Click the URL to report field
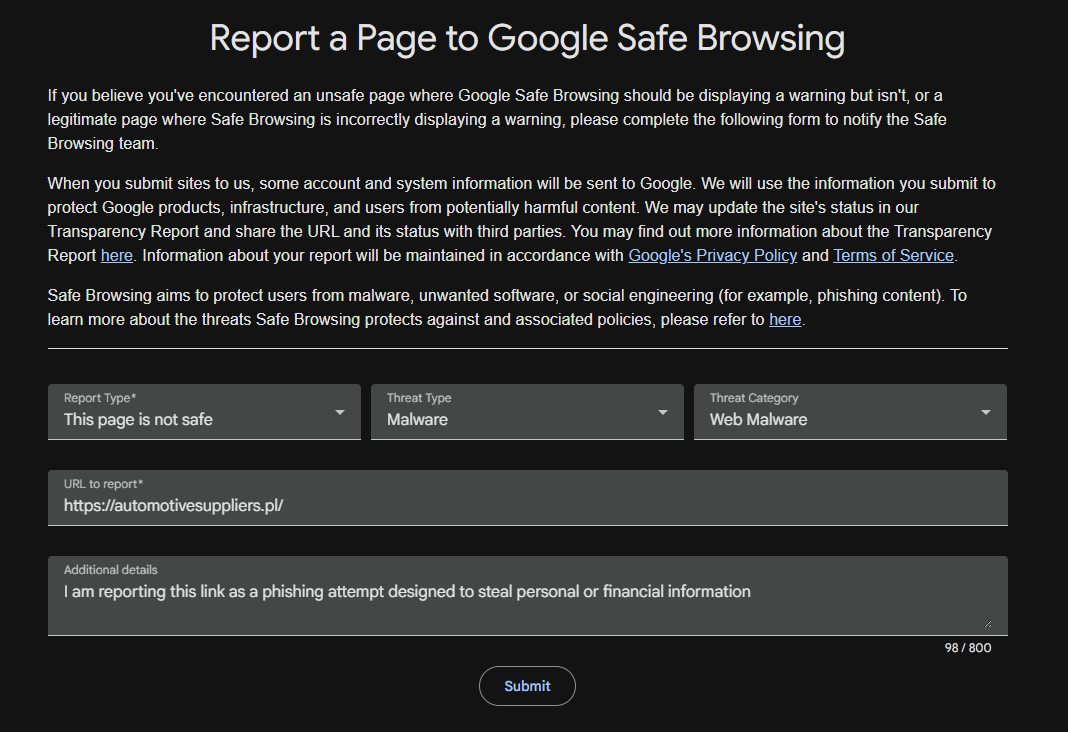 (x=528, y=498)
